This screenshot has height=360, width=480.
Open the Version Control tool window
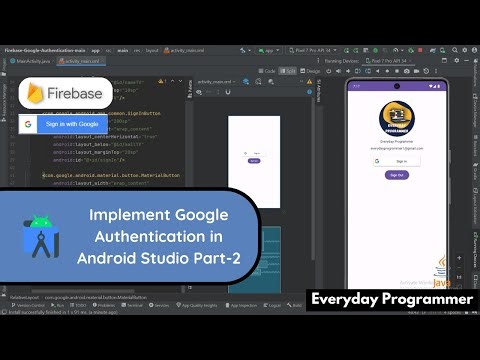click(x=28, y=305)
